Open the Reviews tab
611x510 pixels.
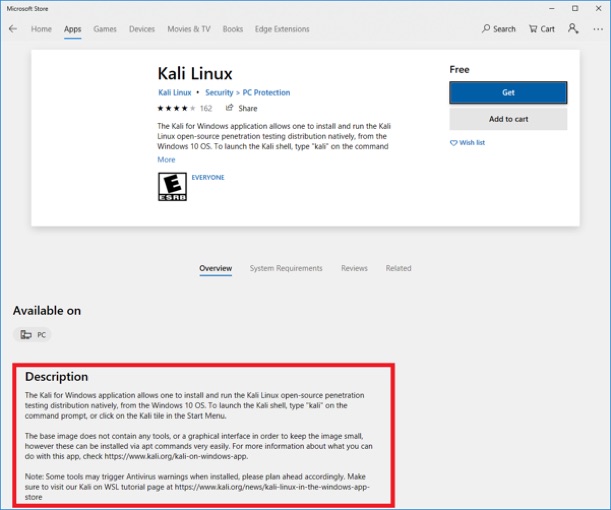[x=354, y=268]
